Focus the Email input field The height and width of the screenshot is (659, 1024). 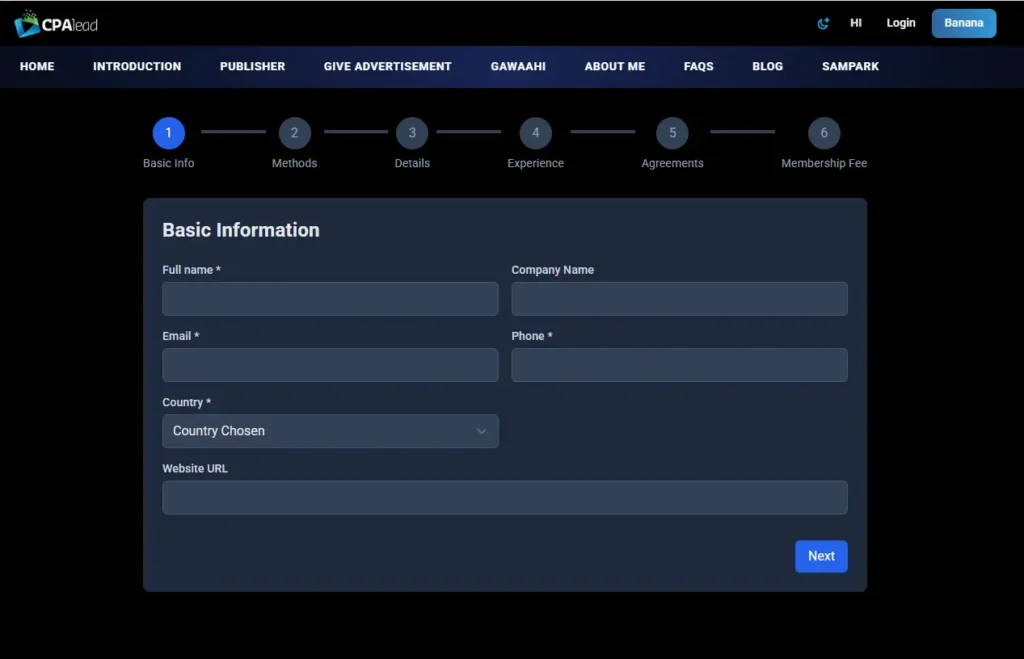click(330, 365)
